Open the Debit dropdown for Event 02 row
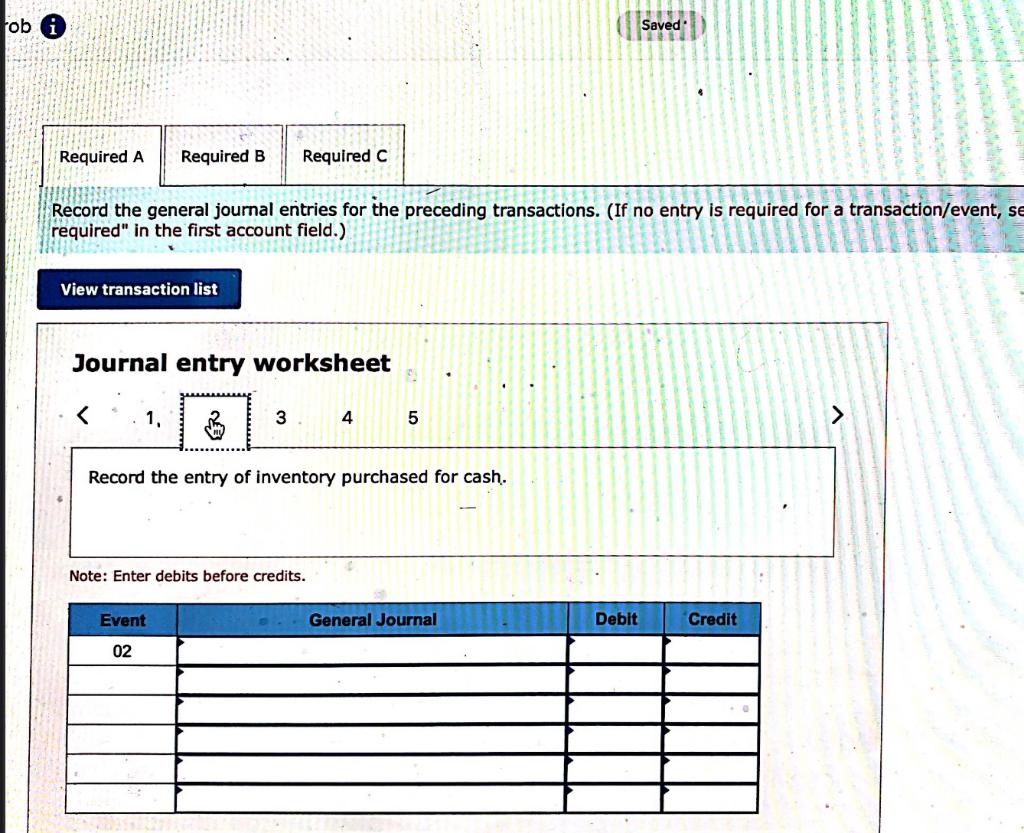Screen dimensions: 1024x833 coord(572,647)
